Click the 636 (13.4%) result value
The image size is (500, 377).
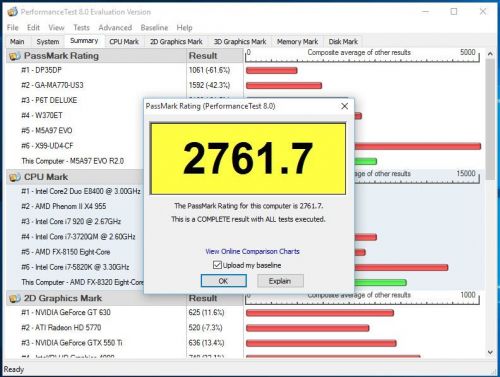(206, 343)
